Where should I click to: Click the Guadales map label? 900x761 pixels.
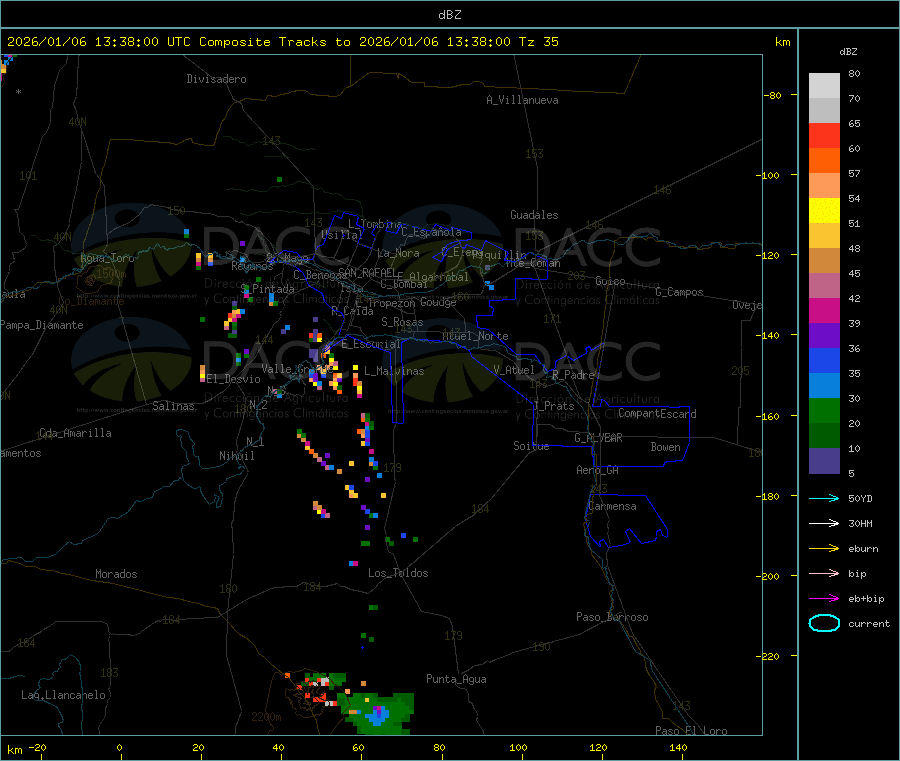(534, 215)
